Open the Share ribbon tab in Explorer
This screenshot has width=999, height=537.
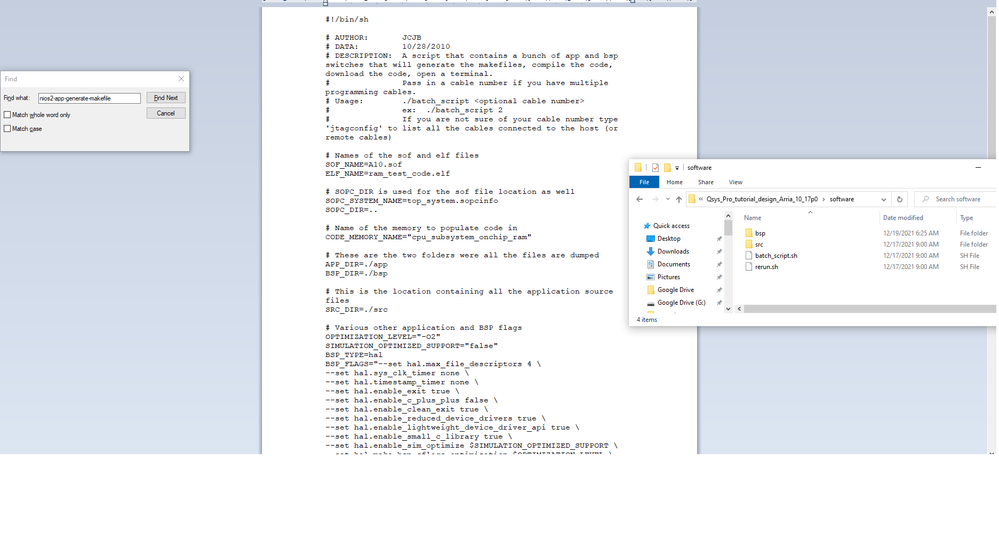point(705,182)
